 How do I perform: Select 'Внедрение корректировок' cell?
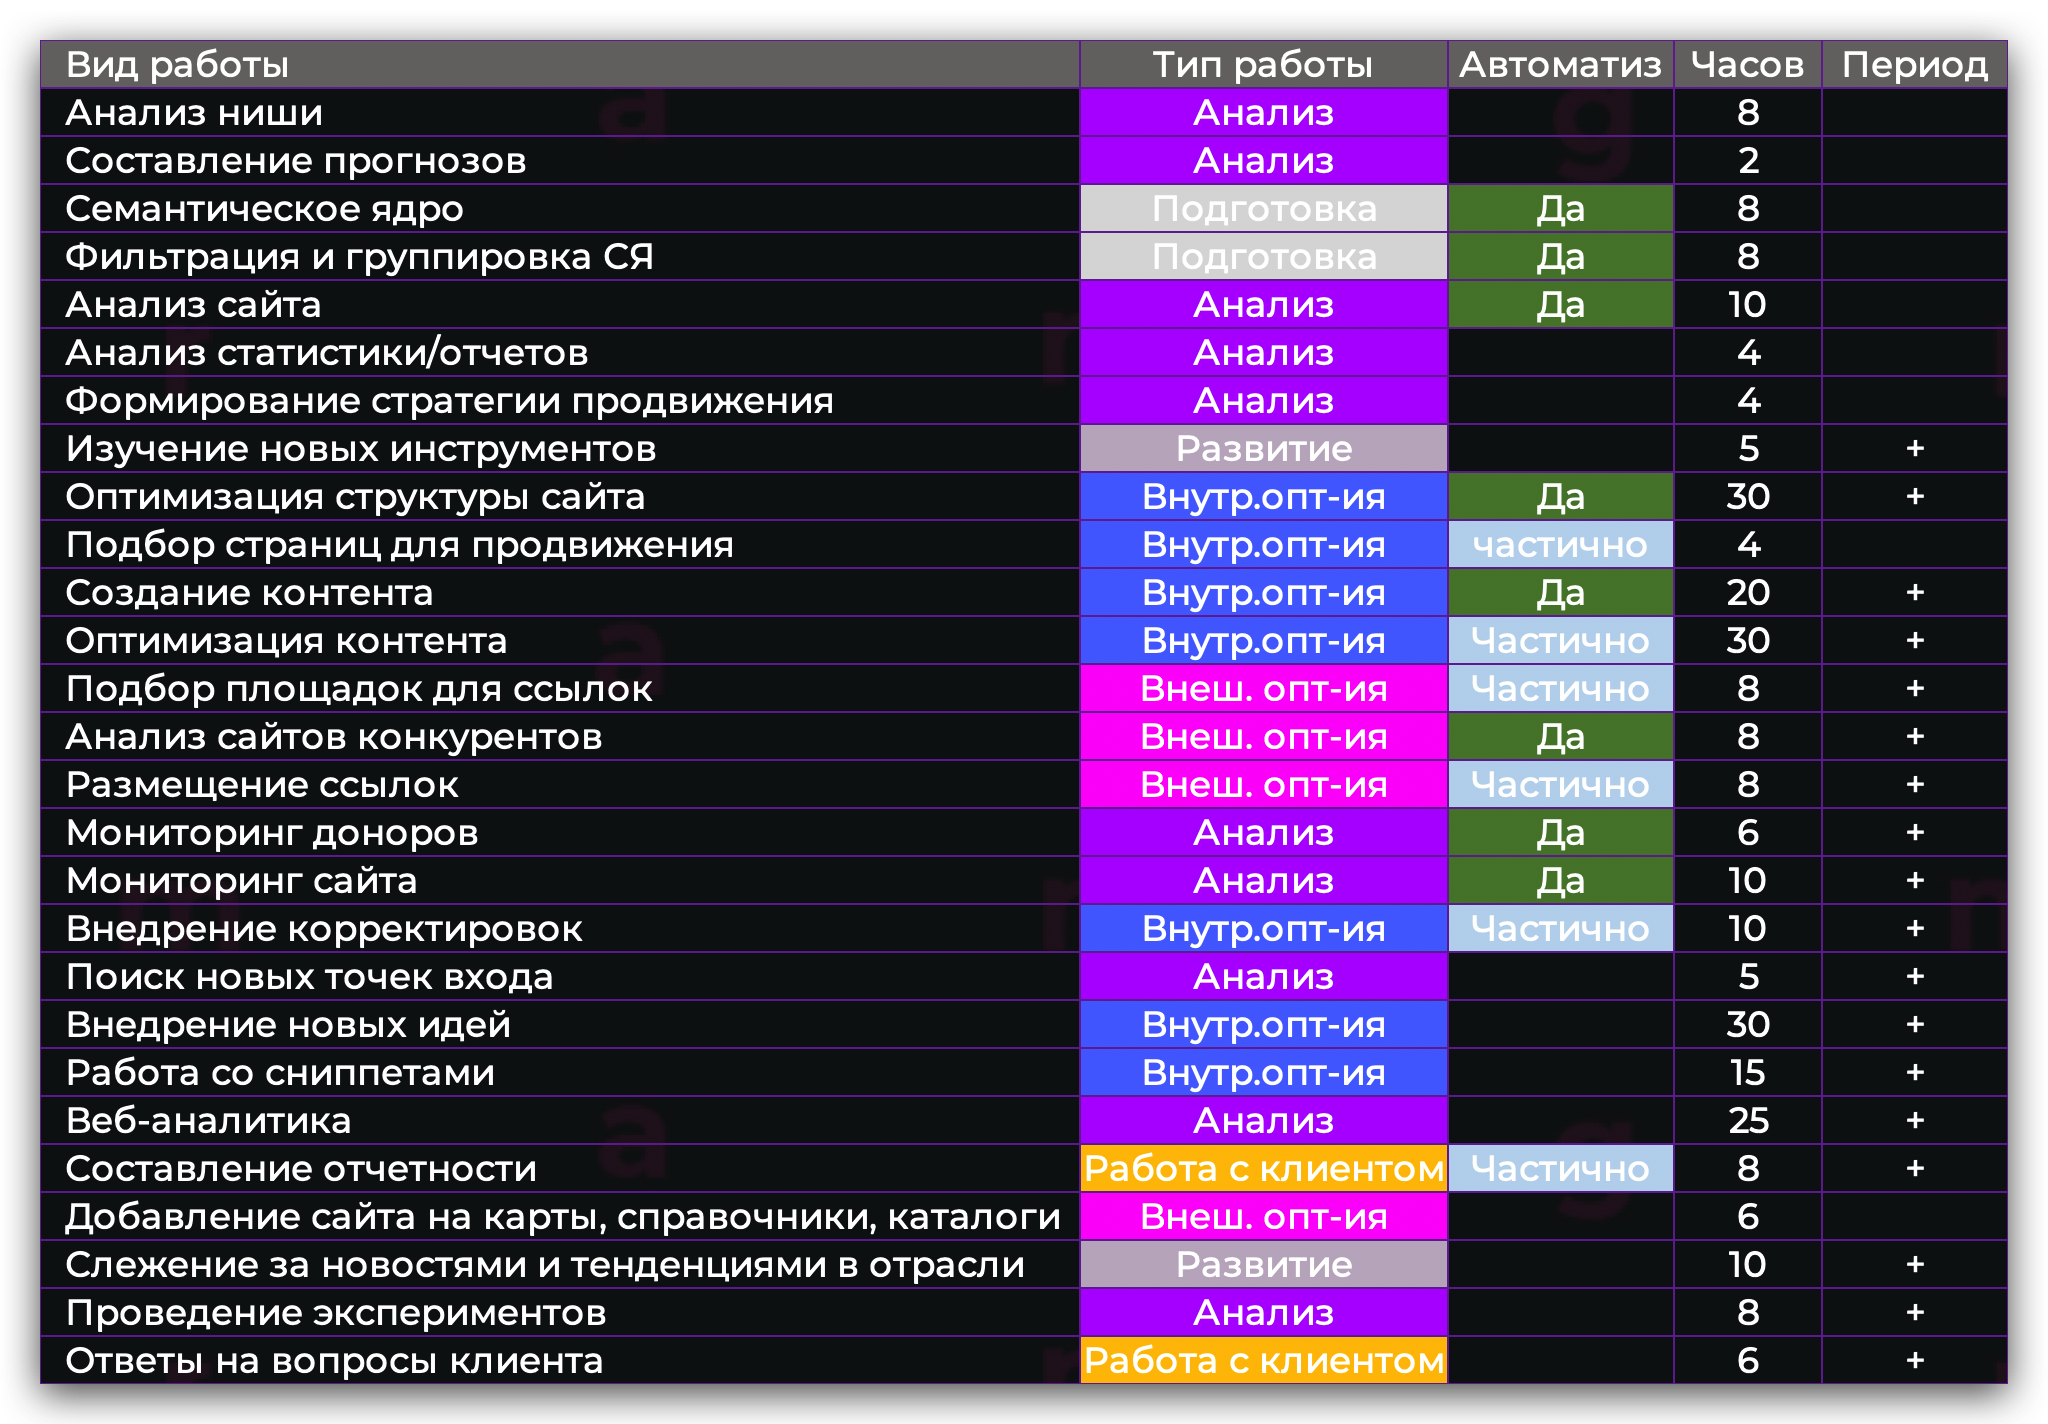[560, 929]
